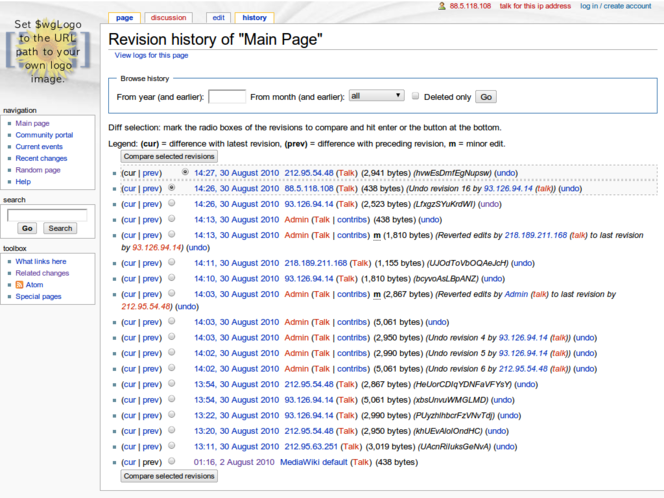This screenshot has width=664, height=498.
Task: Select the radio button for the 13:11 revision
Action: tap(172, 446)
